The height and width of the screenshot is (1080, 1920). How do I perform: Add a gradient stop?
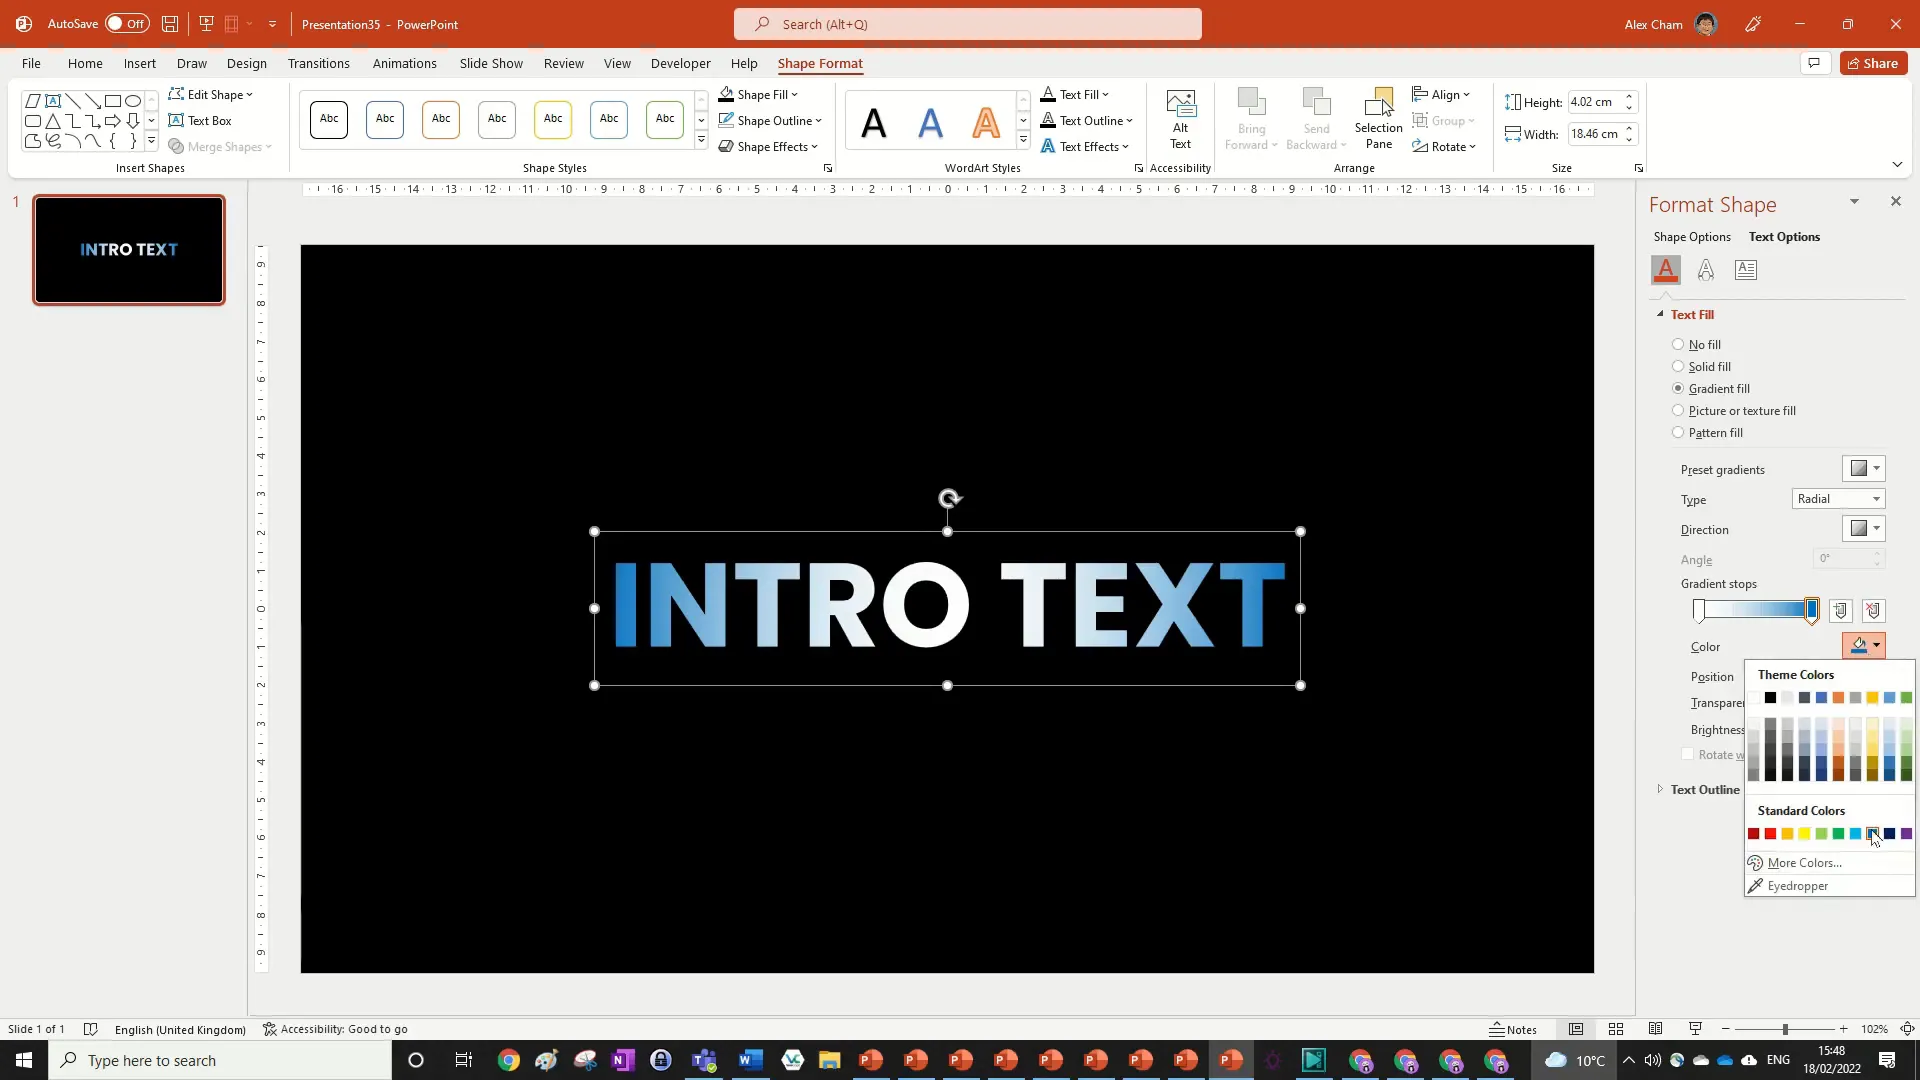(x=1841, y=611)
